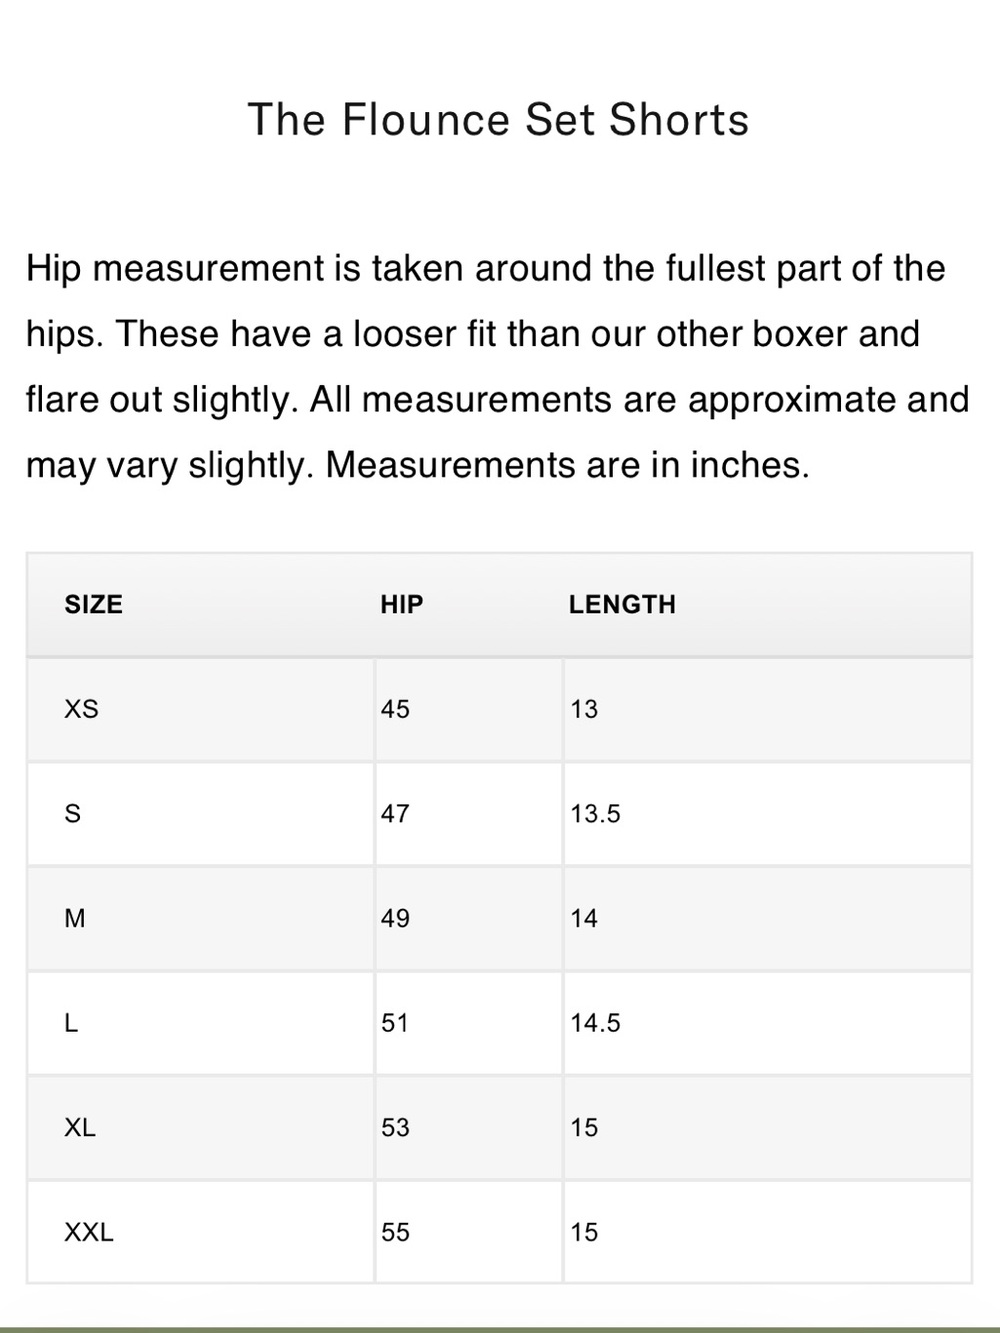The width and height of the screenshot is (1000, 1333).
Task: Select the SIZE column header
Action: (94, 604)
